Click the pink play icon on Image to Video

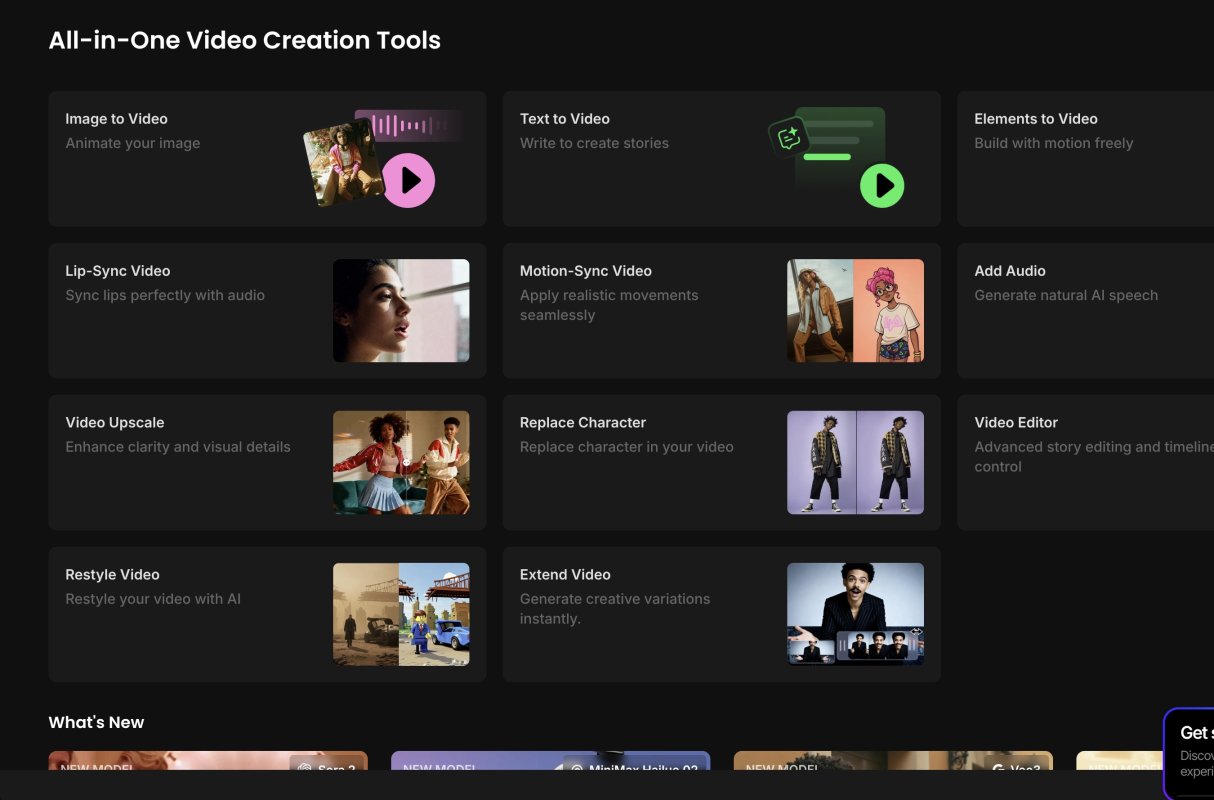pyautogui.click(x=409, y=180)
